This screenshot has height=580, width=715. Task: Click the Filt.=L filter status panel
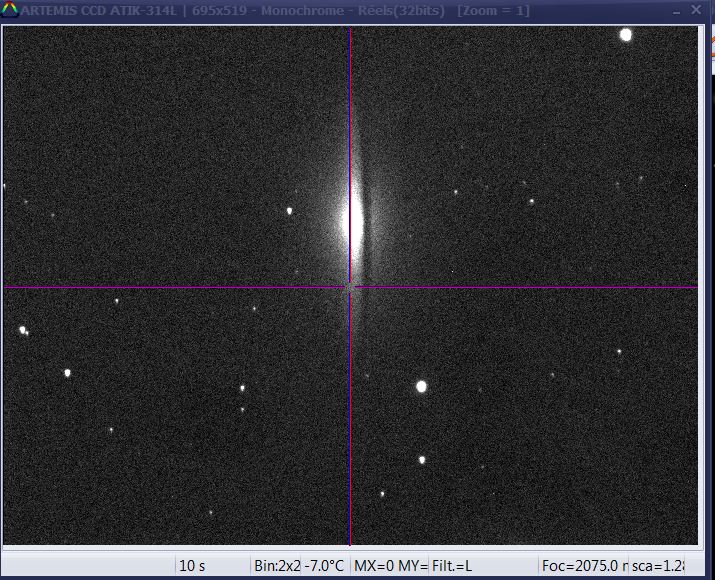click(483, 566)
